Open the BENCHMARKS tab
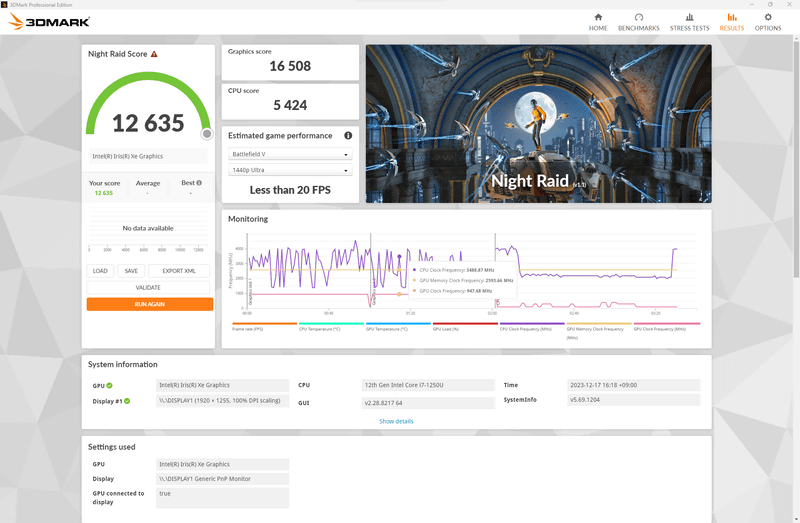 click(x=638, y=22)
